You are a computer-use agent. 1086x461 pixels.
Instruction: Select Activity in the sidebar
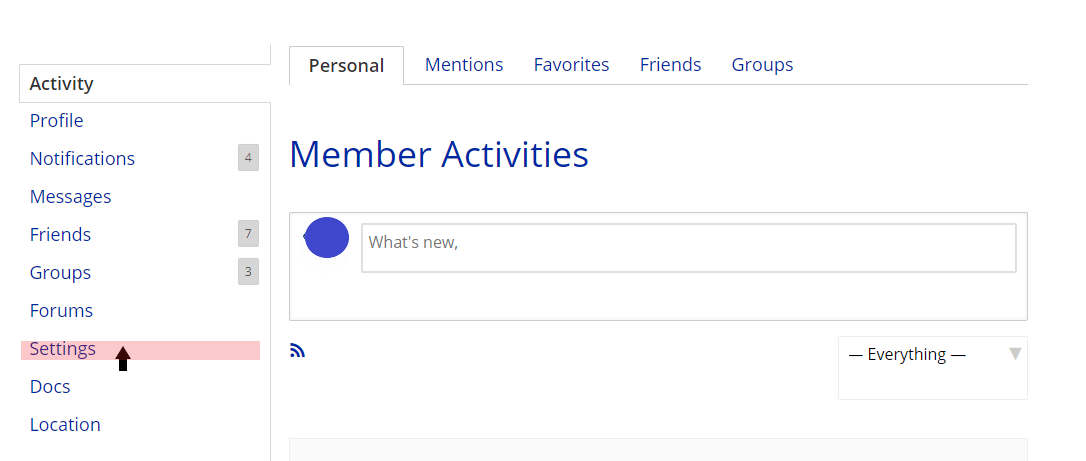click(x=62, y=84)
